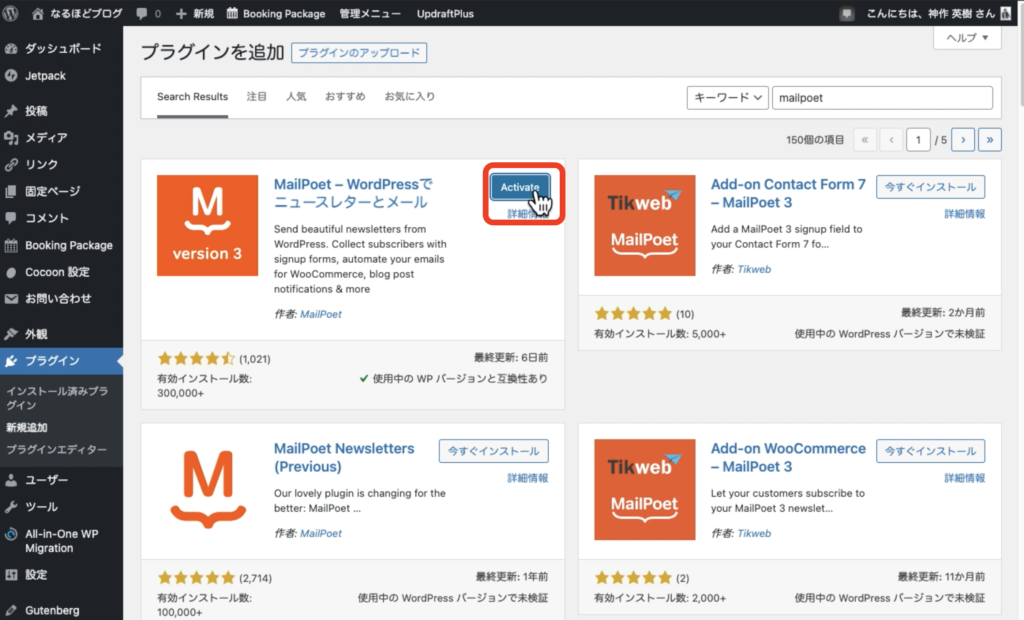
Task: Click the settings icon next to 設定
Action: click(11, 575)
